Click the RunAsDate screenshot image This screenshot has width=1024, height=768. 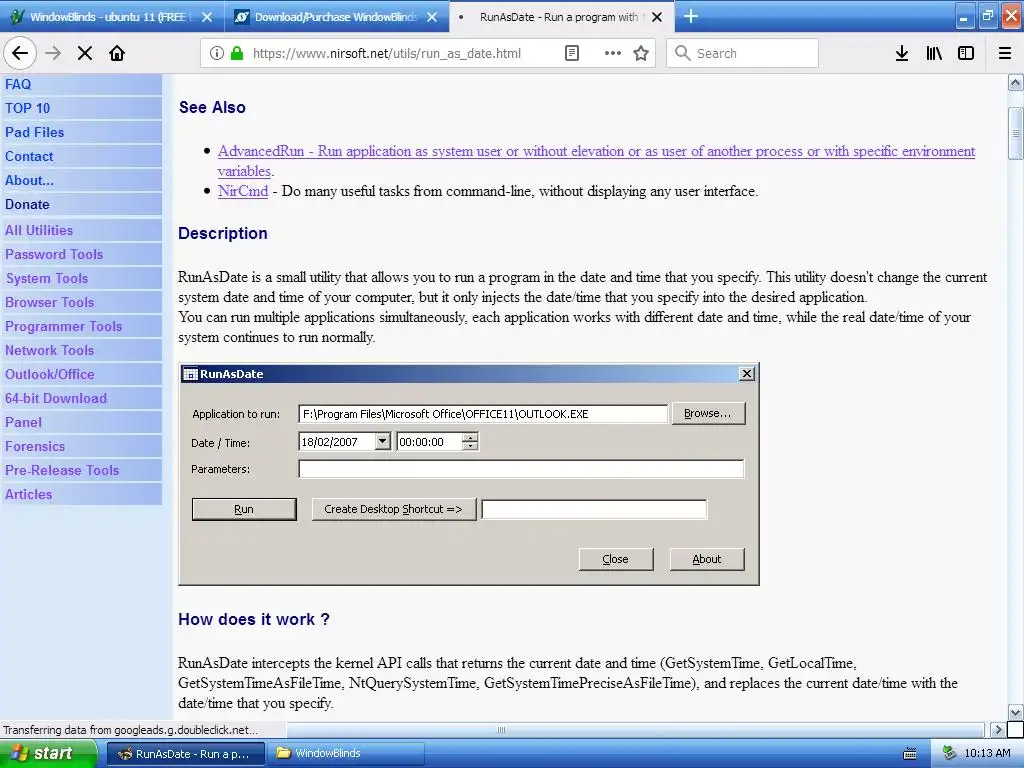click(469, 474)
